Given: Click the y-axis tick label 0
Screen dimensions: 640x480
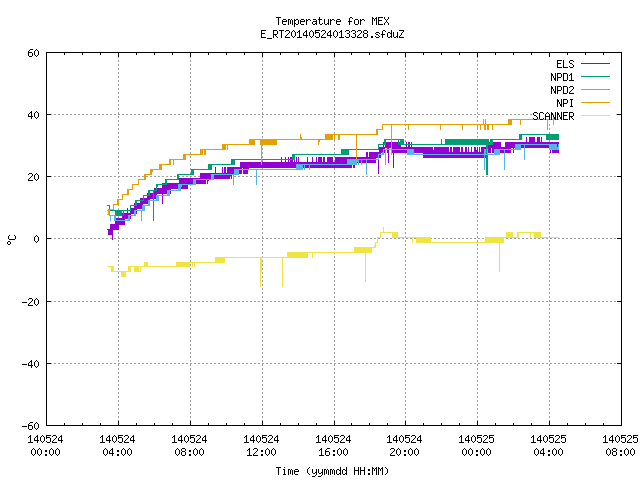Looking at the screenshot, I should pyautogui.click(x=37, y=239).
